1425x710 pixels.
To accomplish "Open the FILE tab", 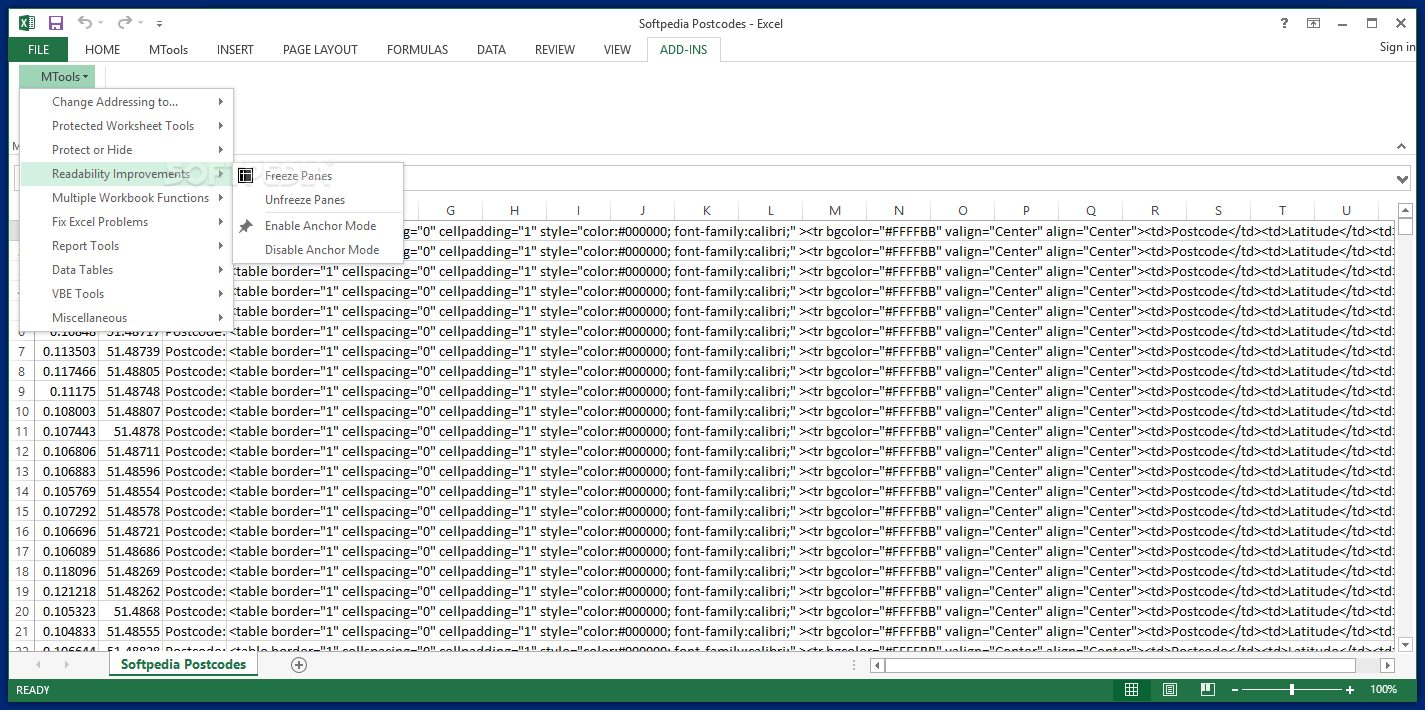I will click(38, 49).
